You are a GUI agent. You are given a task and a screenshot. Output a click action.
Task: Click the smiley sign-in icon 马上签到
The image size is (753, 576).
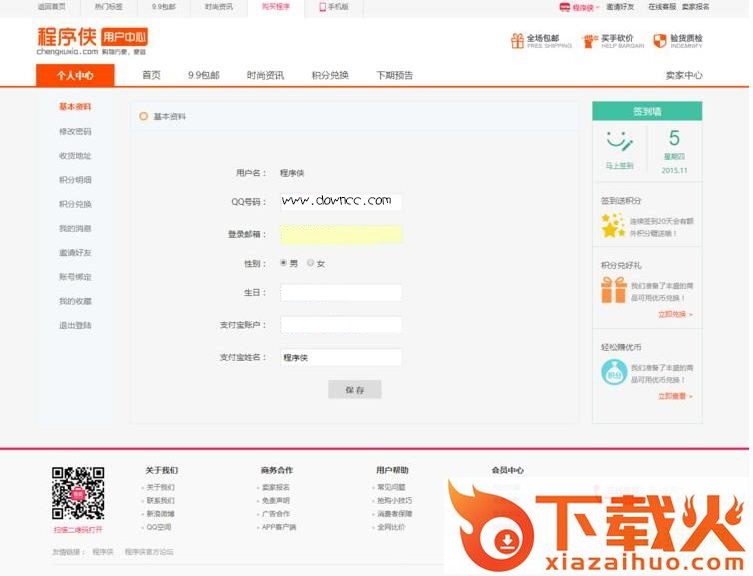[x=619, y=141]
